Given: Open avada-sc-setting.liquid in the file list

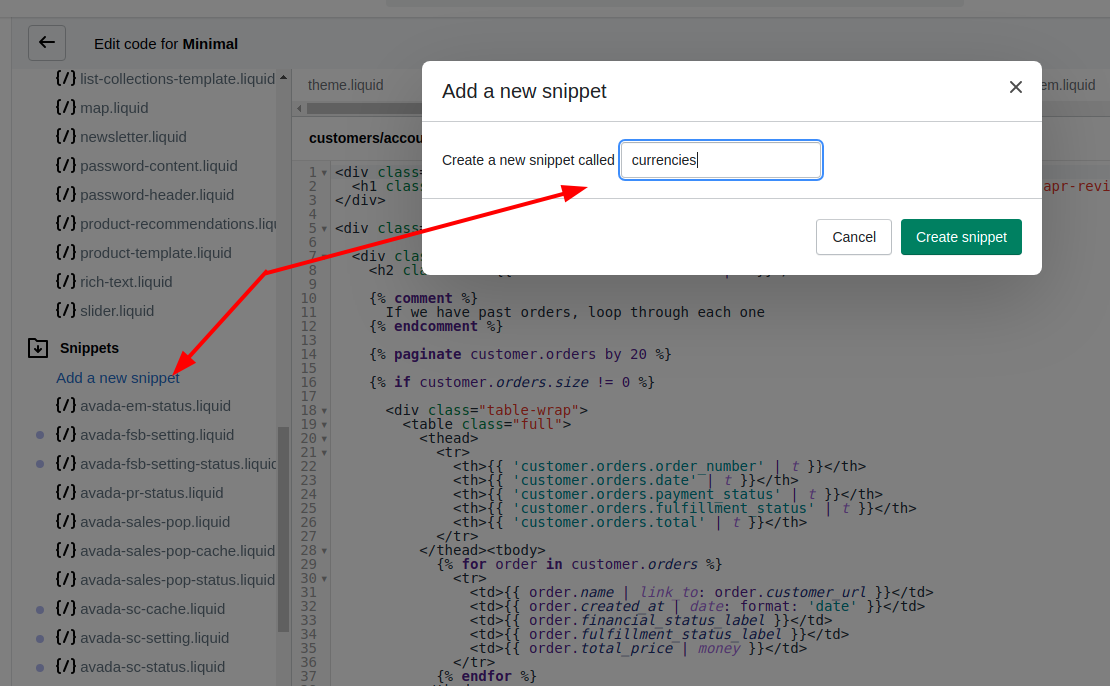Looking at the screenshot, I should coord(154,637).
